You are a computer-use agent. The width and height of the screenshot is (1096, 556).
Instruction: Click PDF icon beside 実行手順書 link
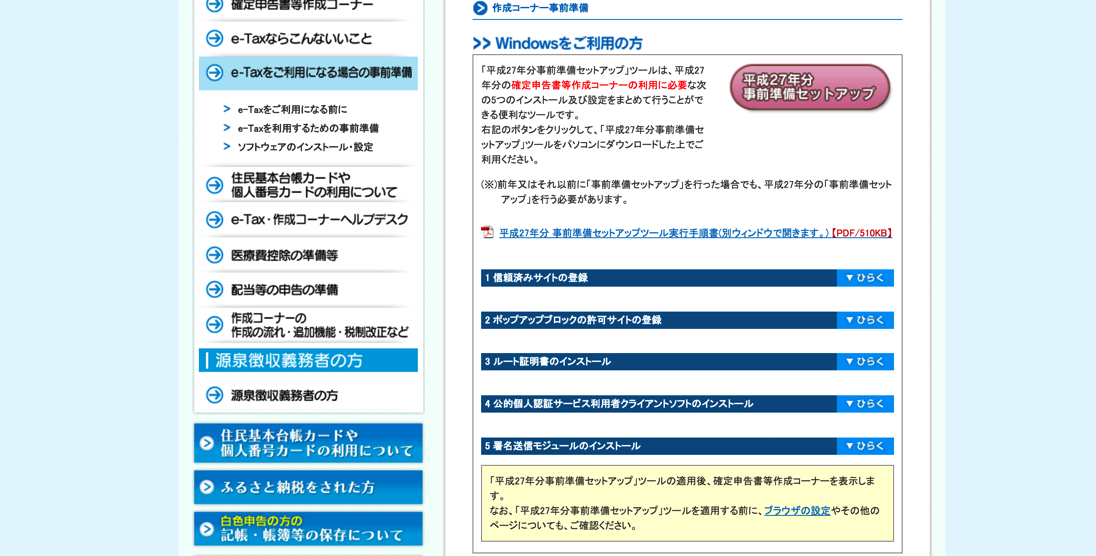[x=487, y=232]
